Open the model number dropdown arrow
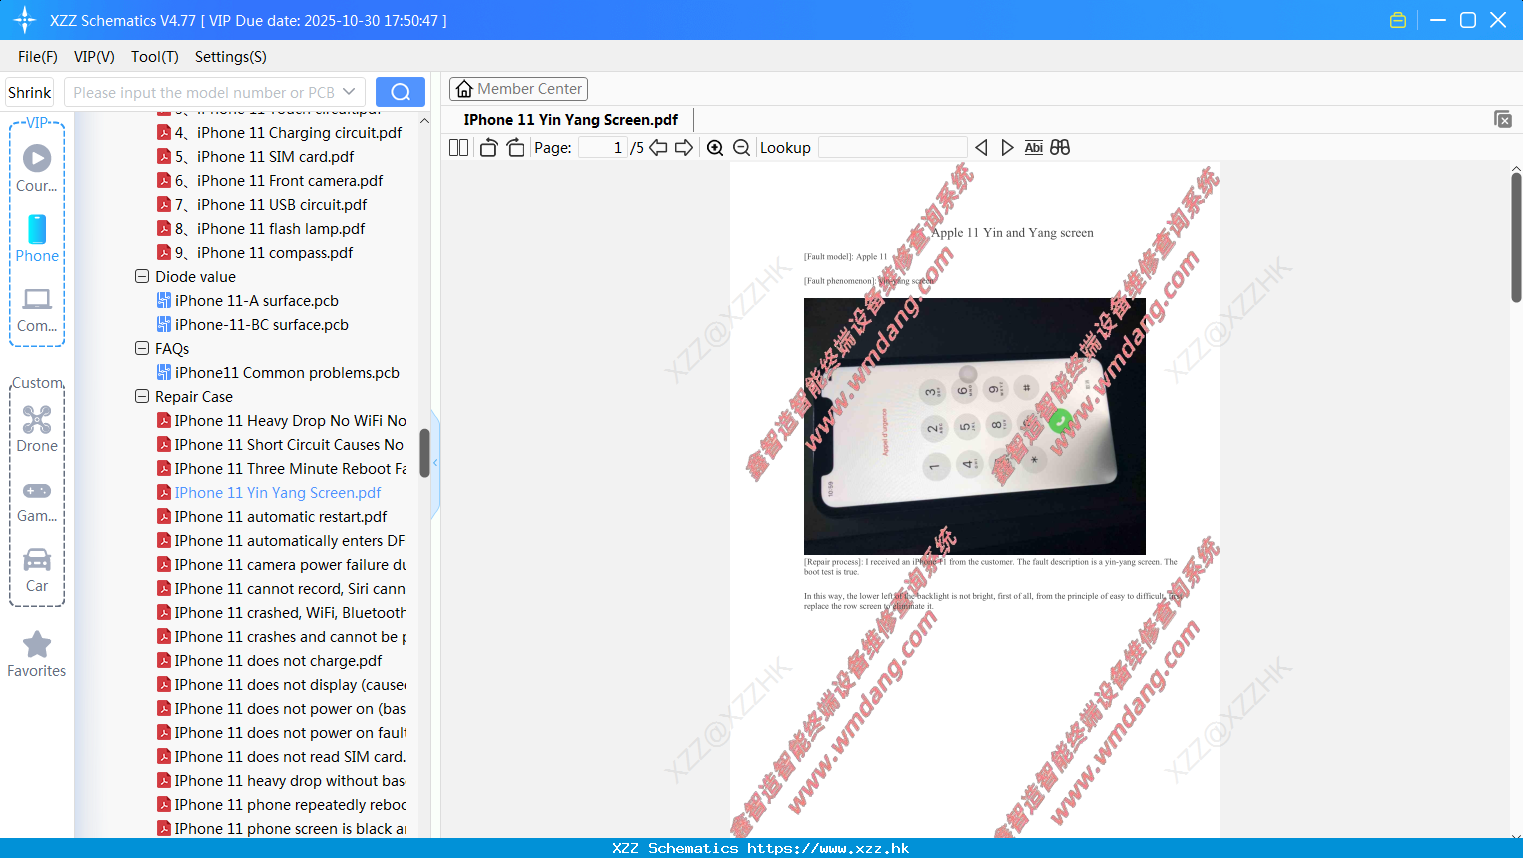1523x858 pixels. coord(349,92)
